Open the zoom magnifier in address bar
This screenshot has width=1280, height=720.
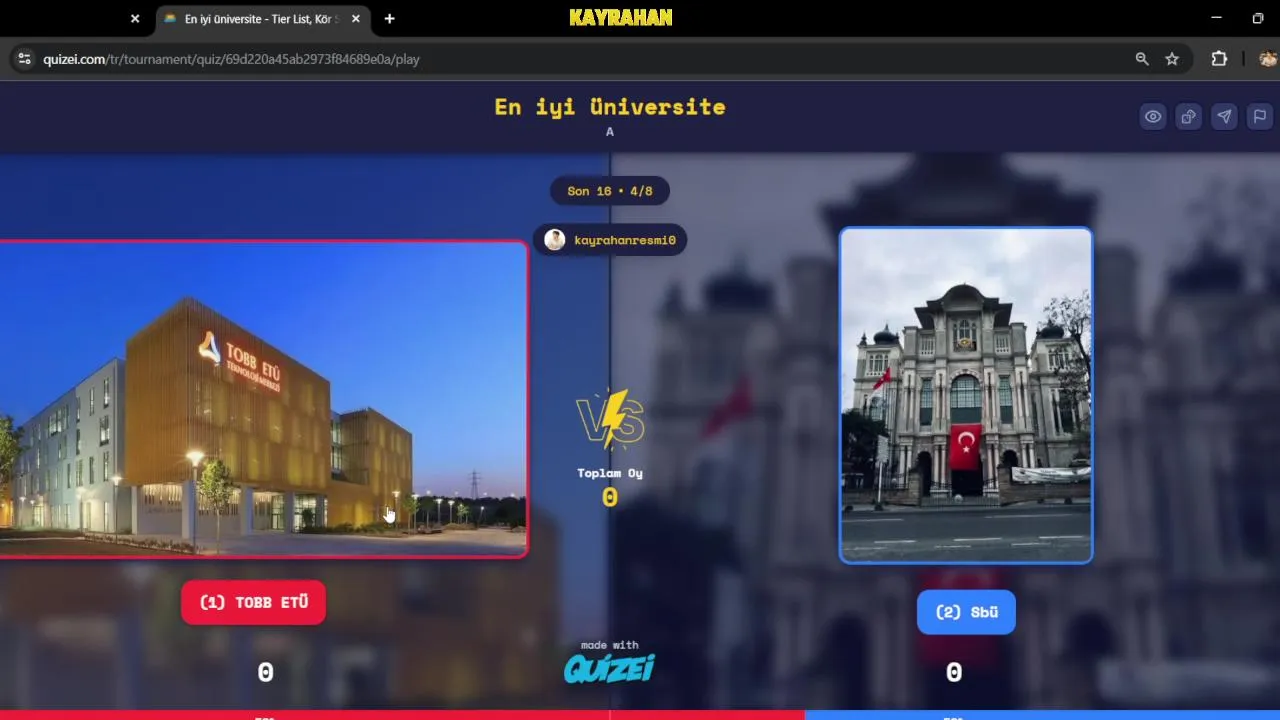[x=1142, y=59]
